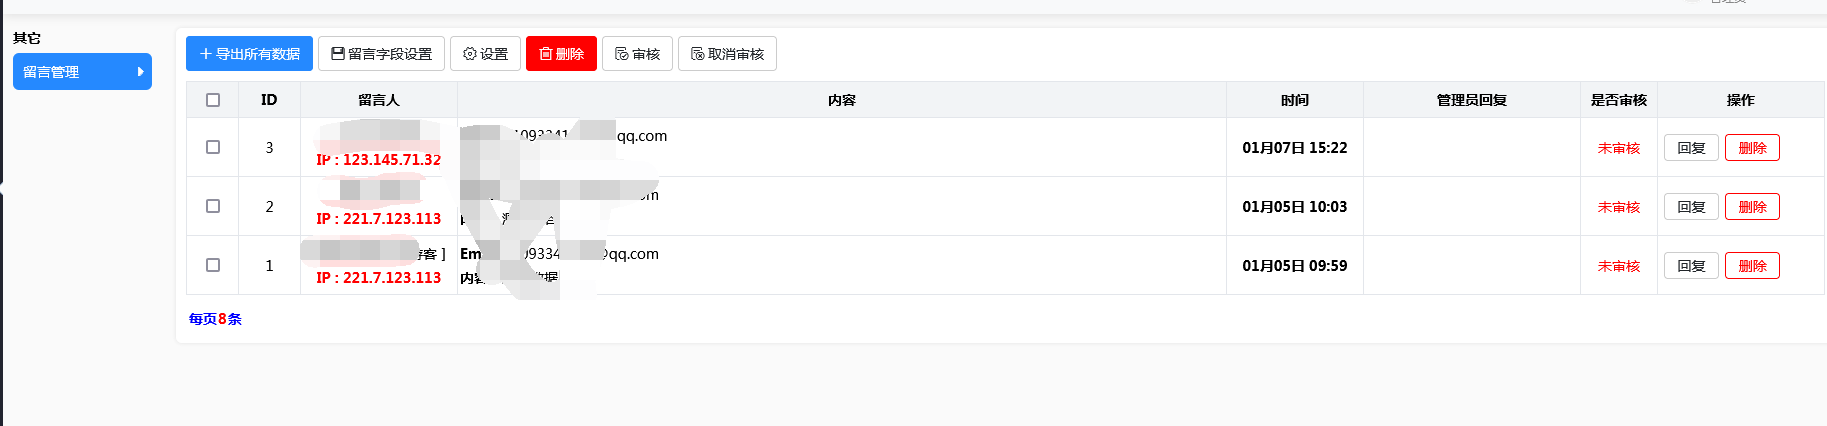Reply to the 01月05日 09:59 message
Image resolution: width=1827 pixels, height=426 pixels.
click(x=1691, y=266)
